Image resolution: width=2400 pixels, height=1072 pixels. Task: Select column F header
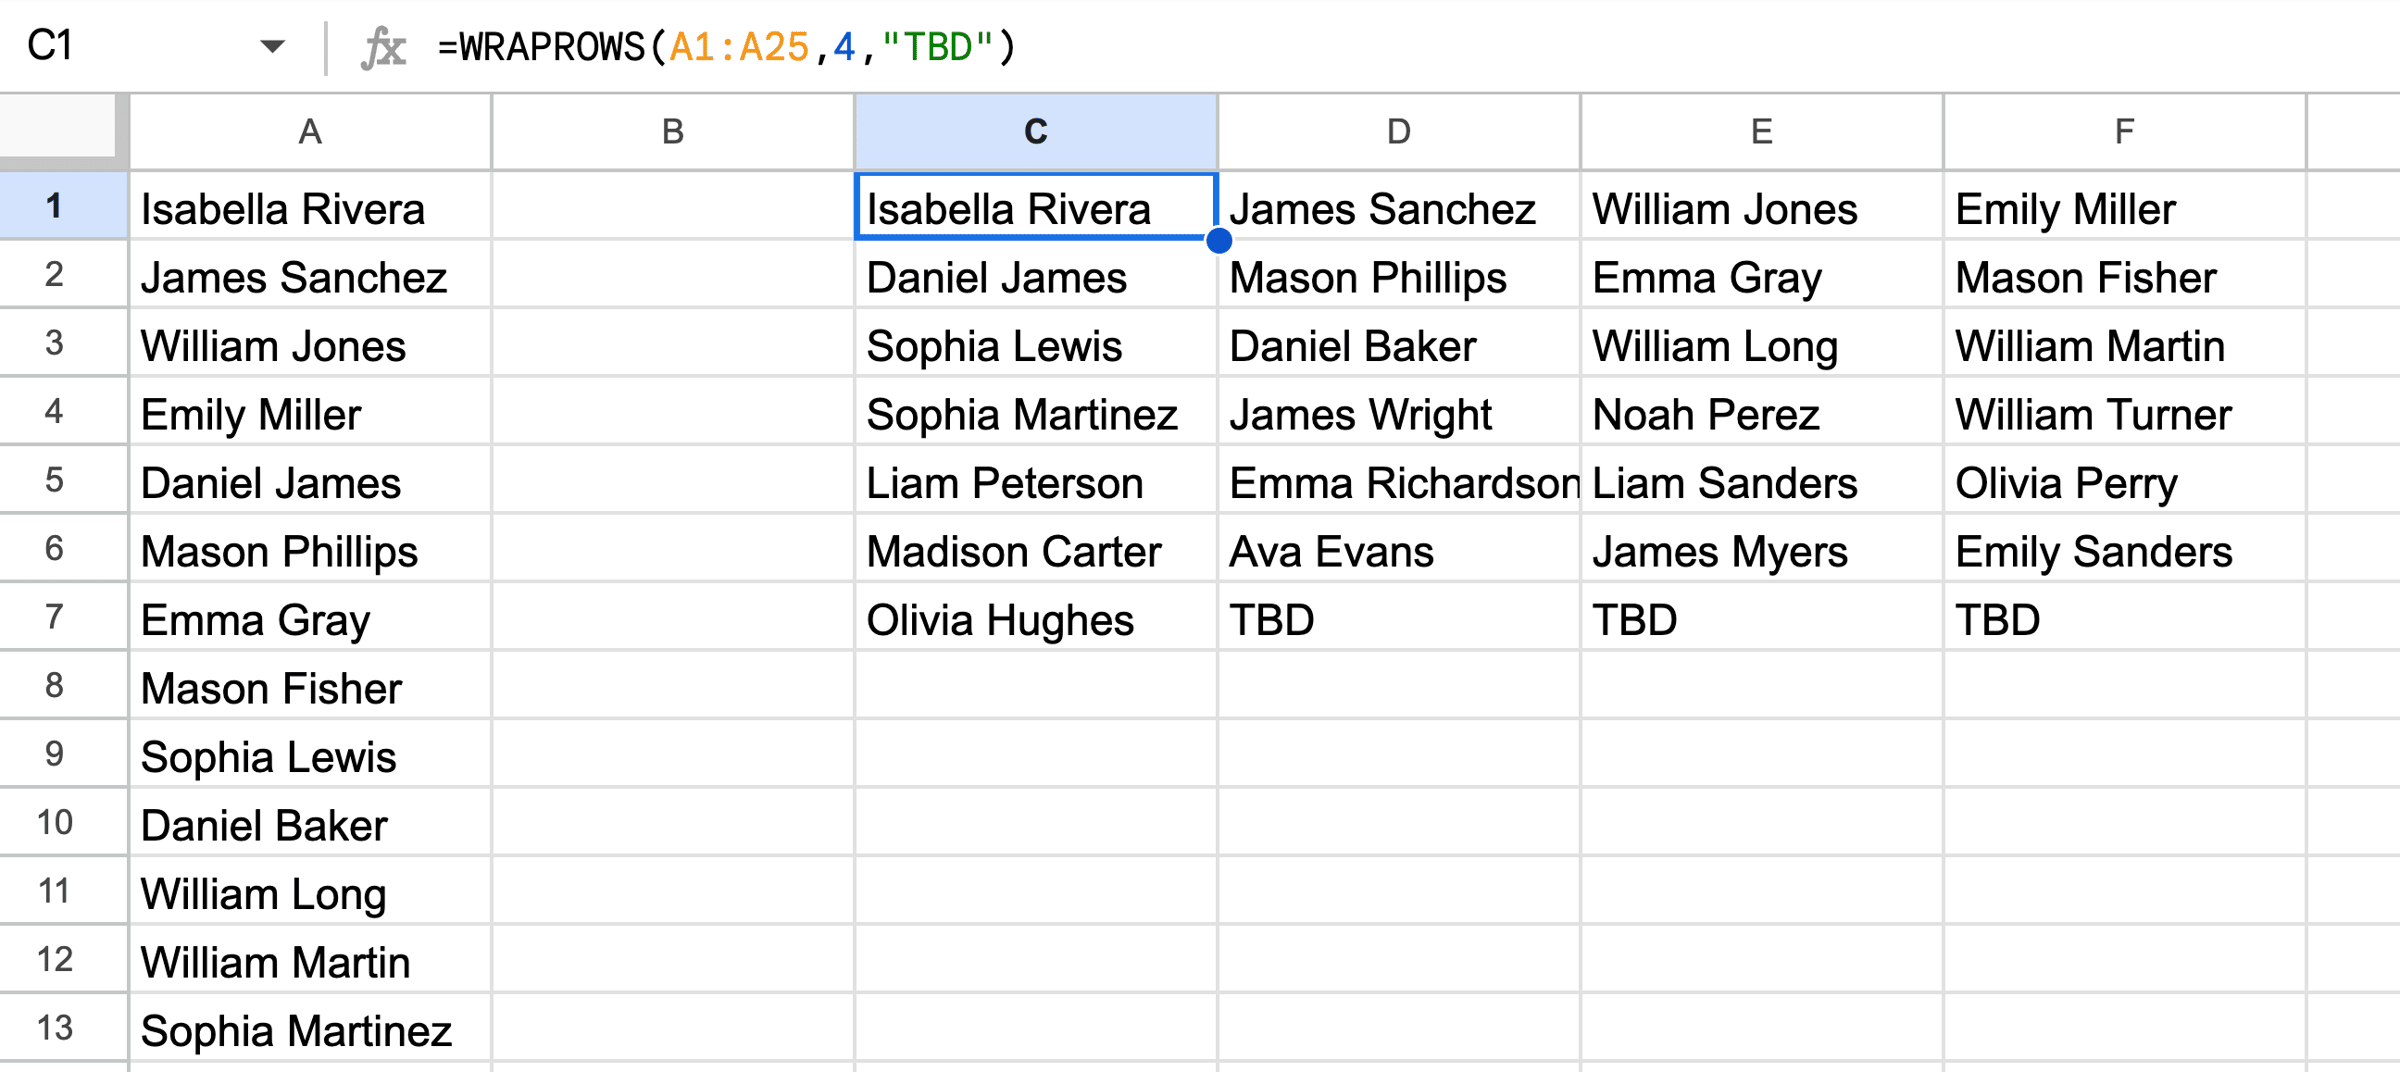[x=2125, y=132]
